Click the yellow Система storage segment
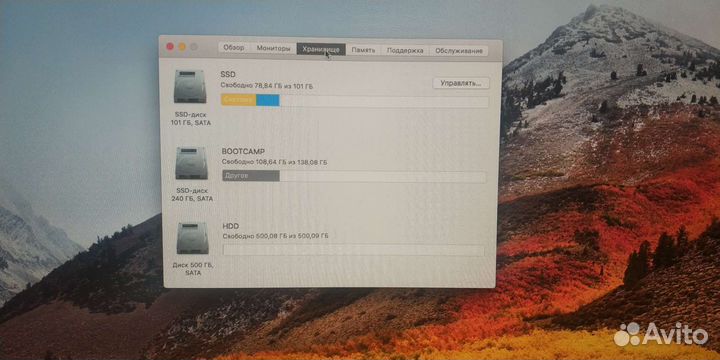The image size is (720, 360). pos(238,100)
